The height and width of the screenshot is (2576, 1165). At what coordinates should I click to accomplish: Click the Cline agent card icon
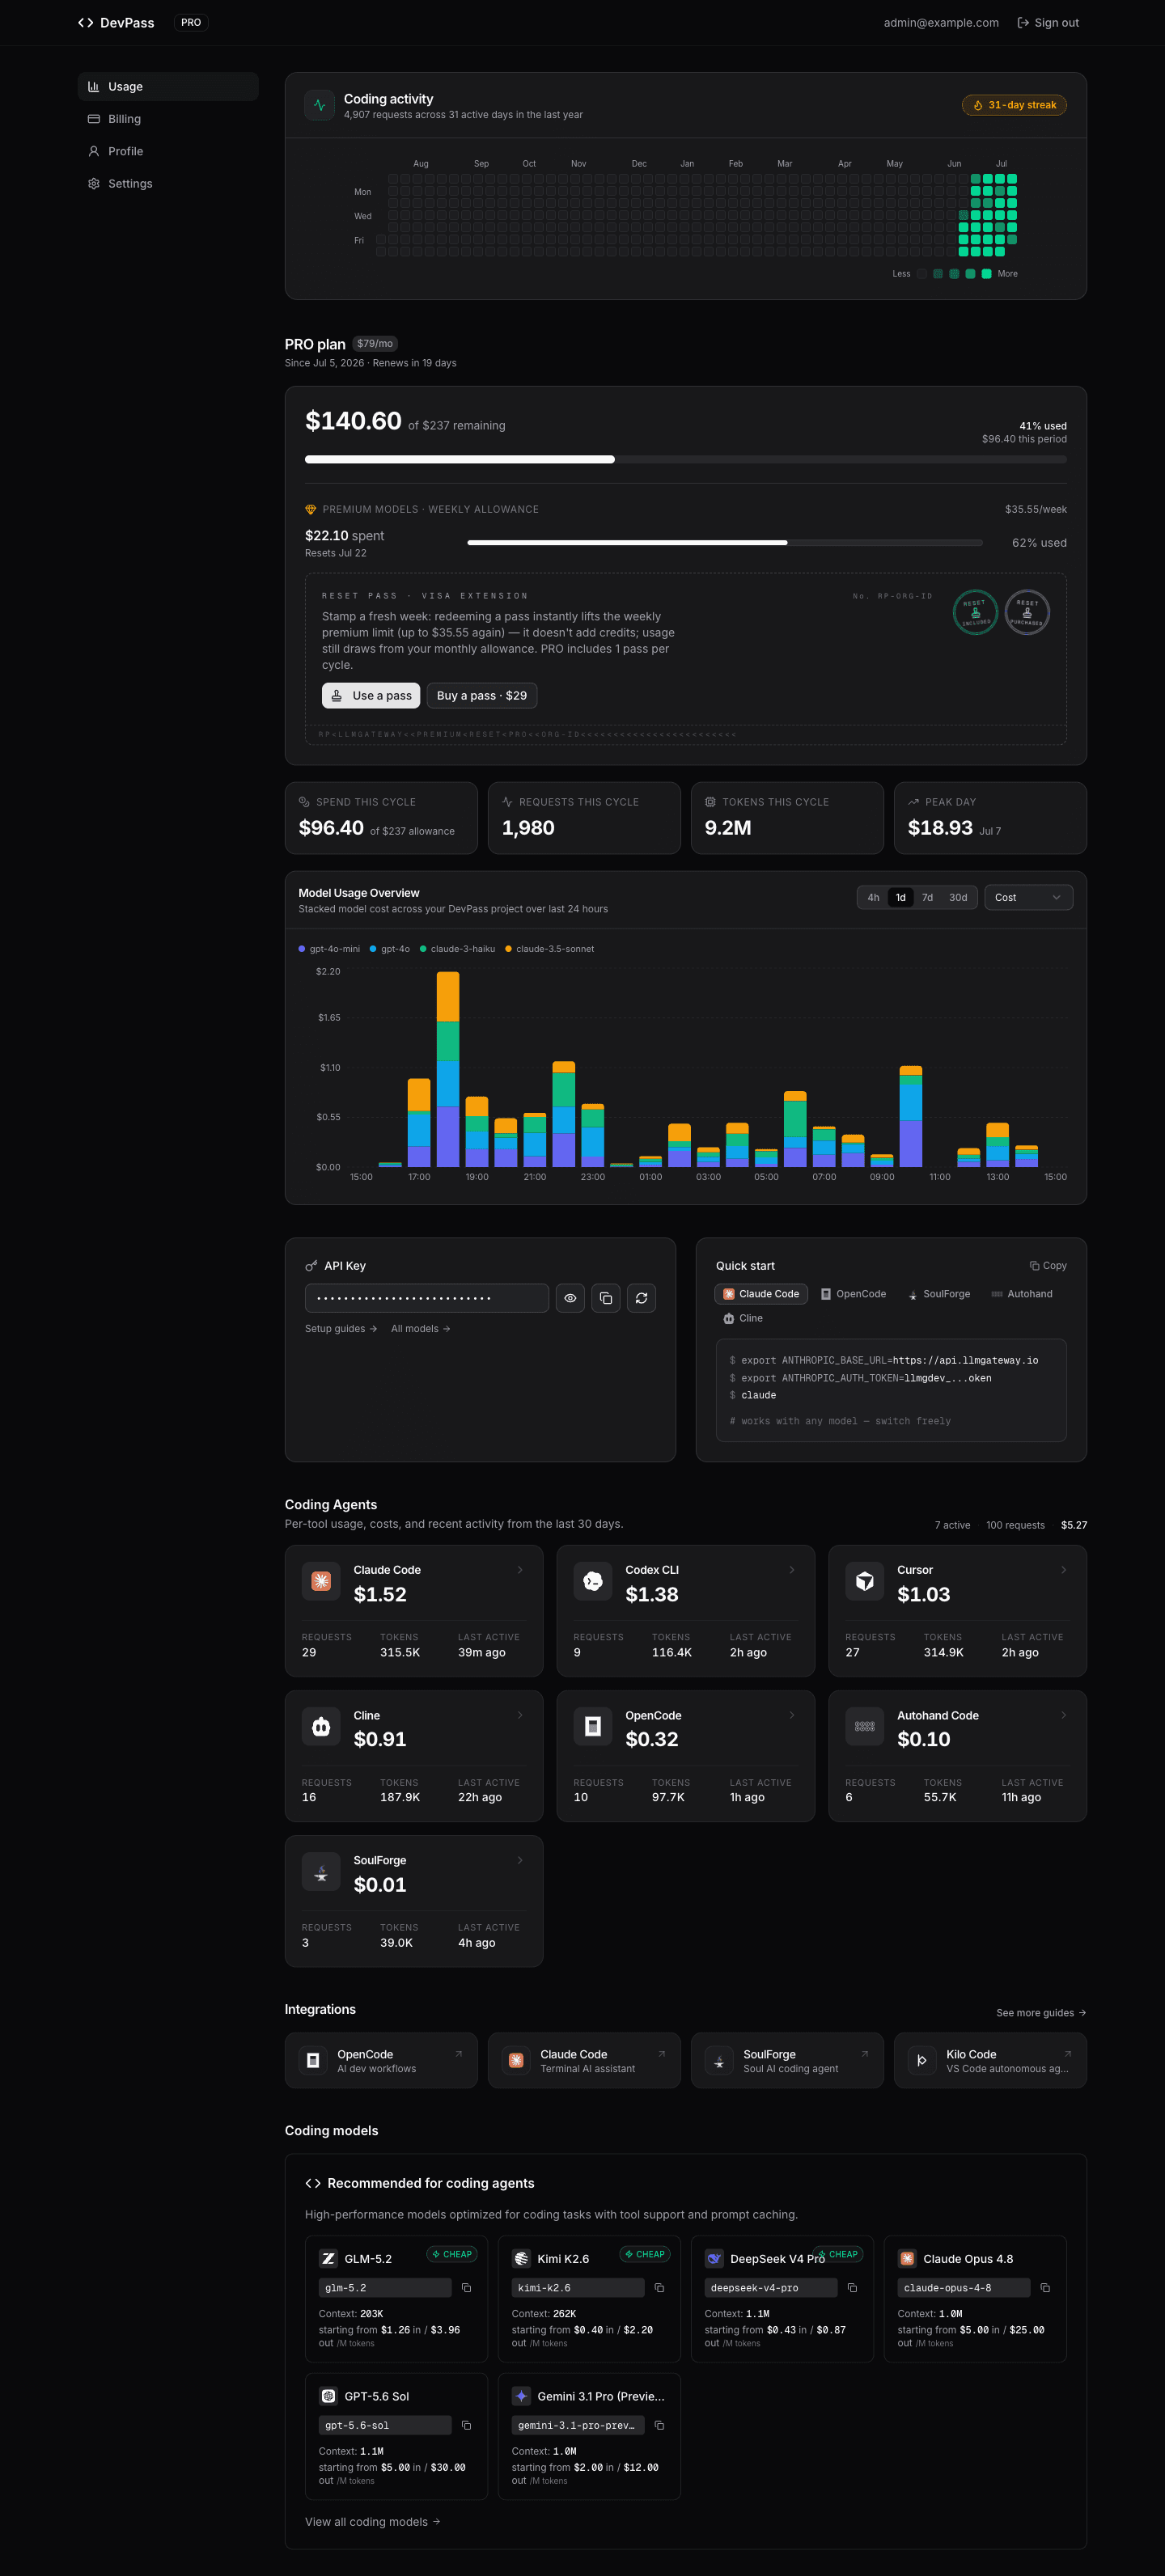(x=321, y=1726)
